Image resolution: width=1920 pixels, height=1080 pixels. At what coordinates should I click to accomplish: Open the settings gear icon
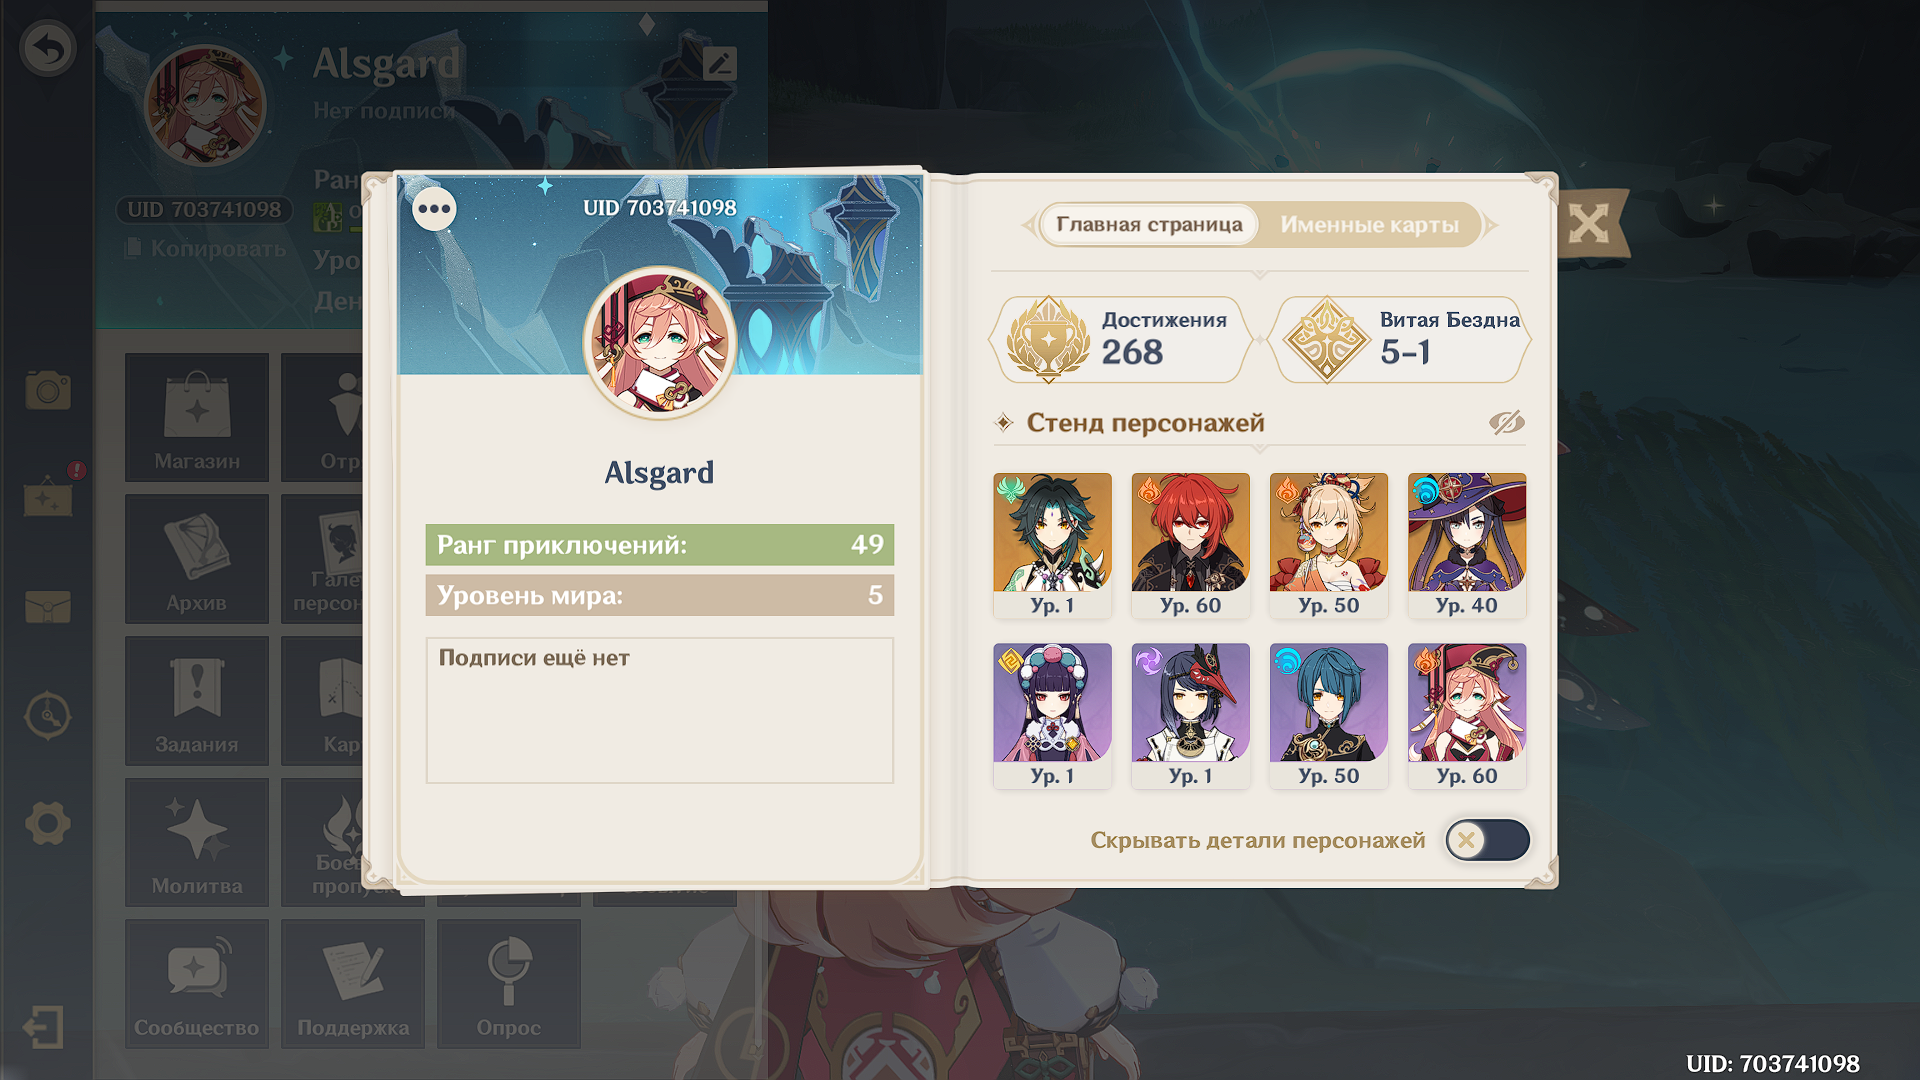pos(47,824)
